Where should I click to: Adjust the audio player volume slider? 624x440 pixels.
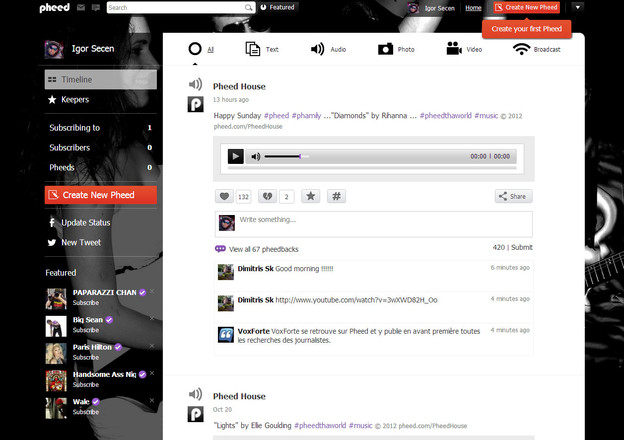click(x=286, y=156)
